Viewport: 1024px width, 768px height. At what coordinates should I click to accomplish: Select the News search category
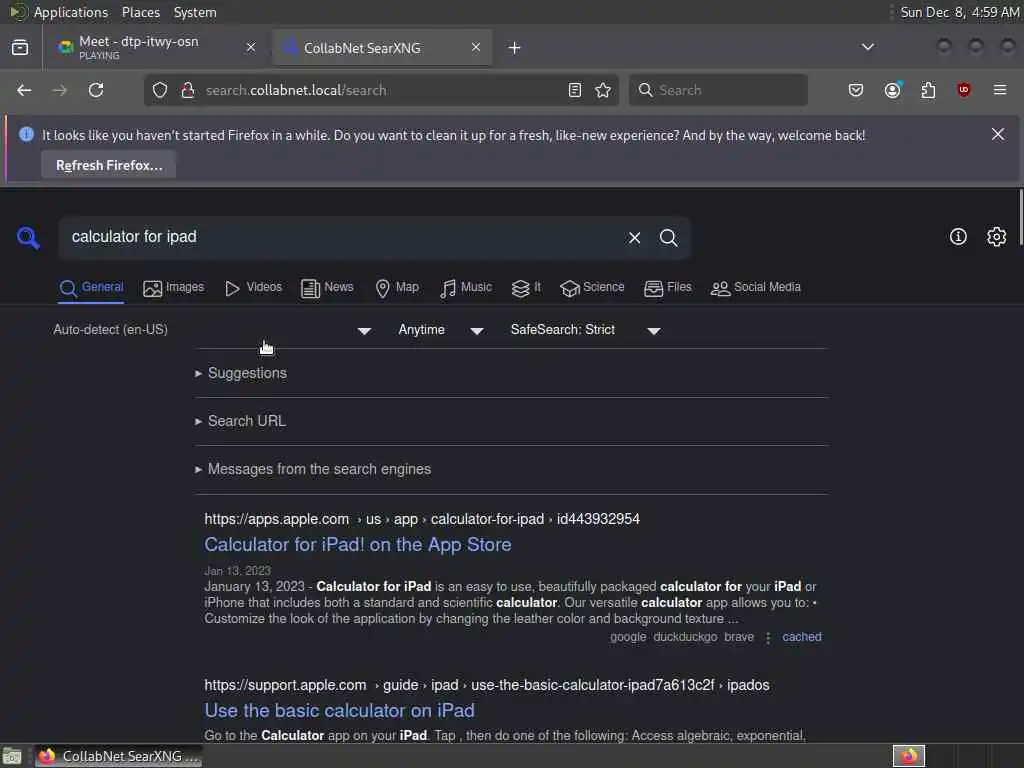coord(327,287)
